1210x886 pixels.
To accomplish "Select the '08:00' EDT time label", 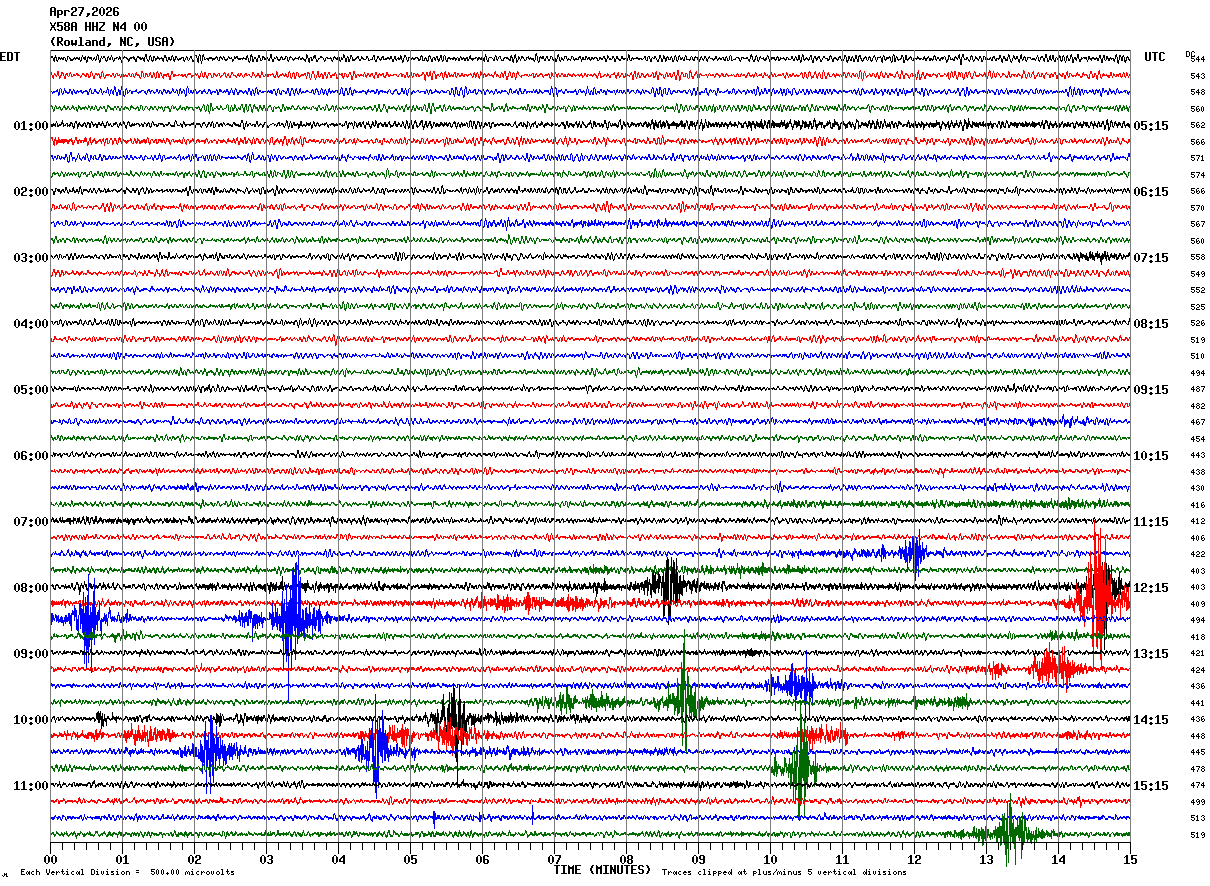I will 31,588.
